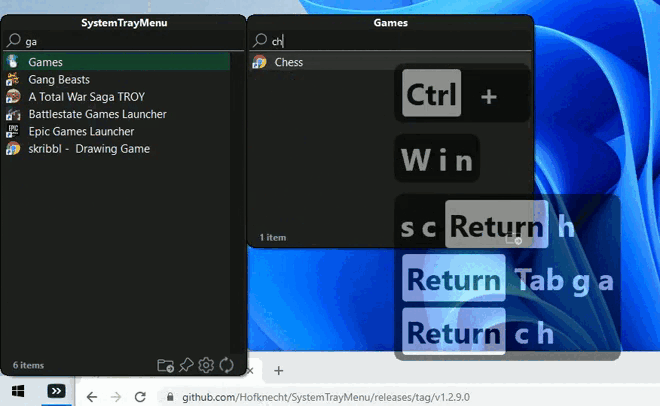Reload the browser page

(139, 397)
